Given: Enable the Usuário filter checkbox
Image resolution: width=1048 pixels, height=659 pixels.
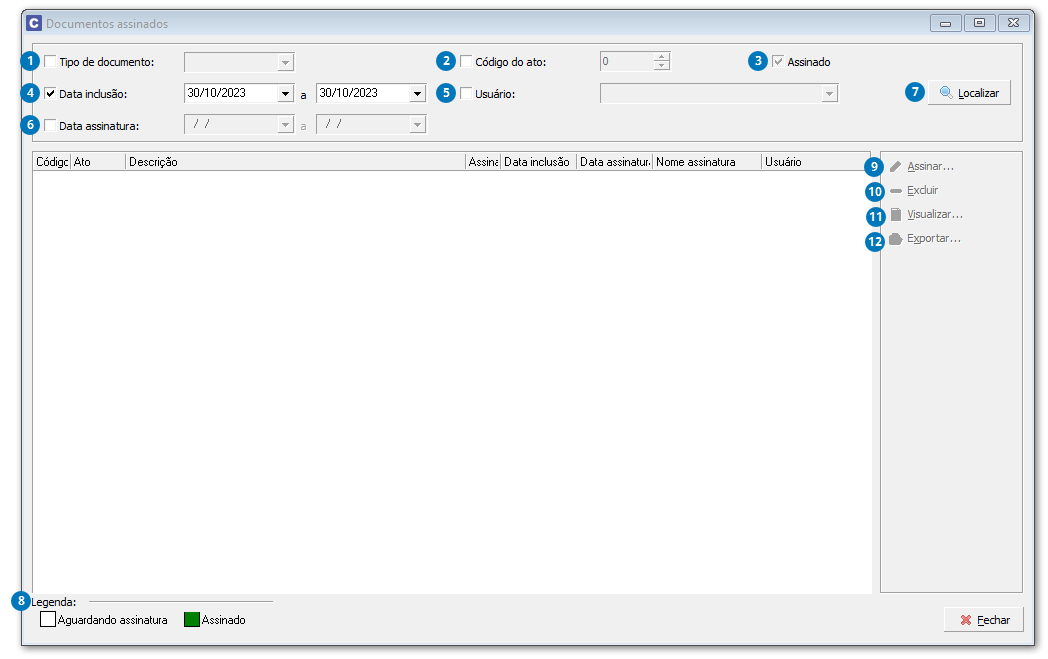Looking at the screenshot, I should pos(466,94).
